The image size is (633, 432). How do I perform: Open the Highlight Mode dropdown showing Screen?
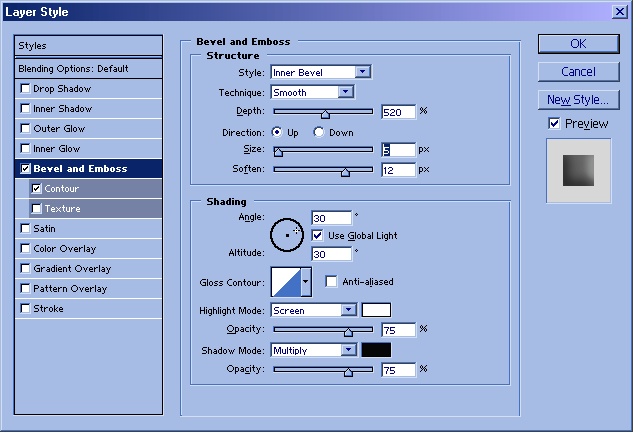pos(314,310)
